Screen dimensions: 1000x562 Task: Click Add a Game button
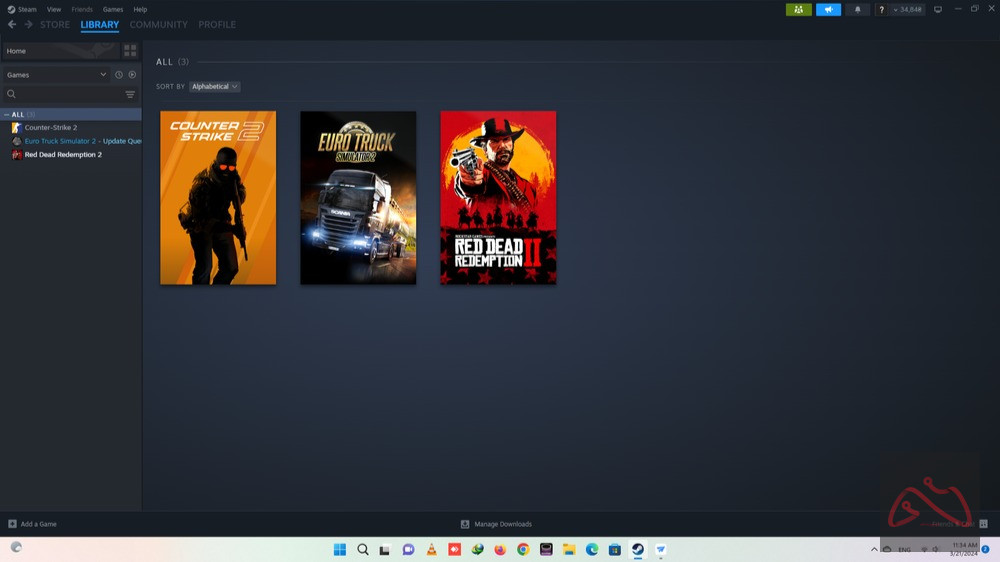(x=33, y=524)
